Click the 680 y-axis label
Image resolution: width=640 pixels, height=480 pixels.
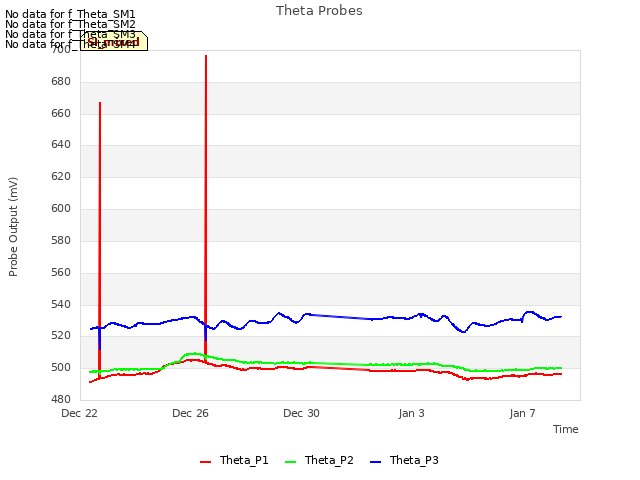[x=61, y=82]
